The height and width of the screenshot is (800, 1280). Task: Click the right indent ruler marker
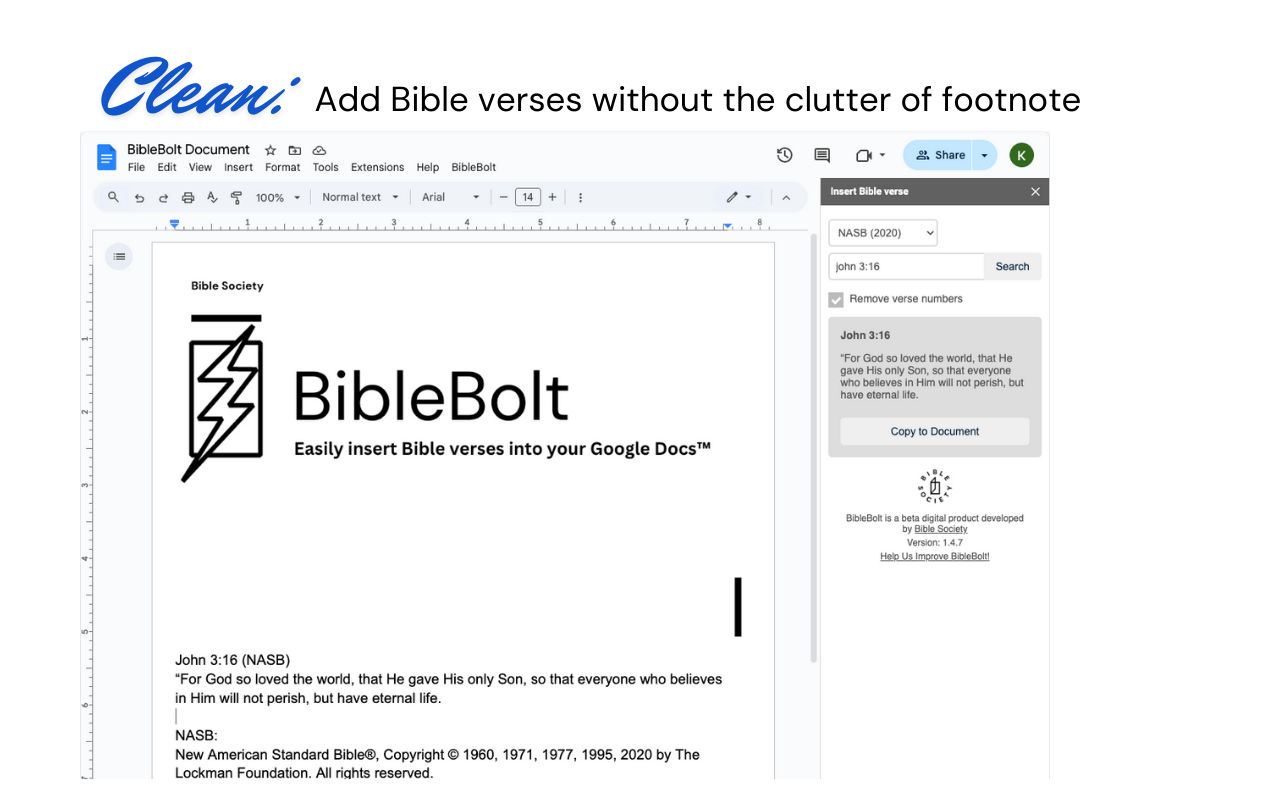click(x=727, y=226)
